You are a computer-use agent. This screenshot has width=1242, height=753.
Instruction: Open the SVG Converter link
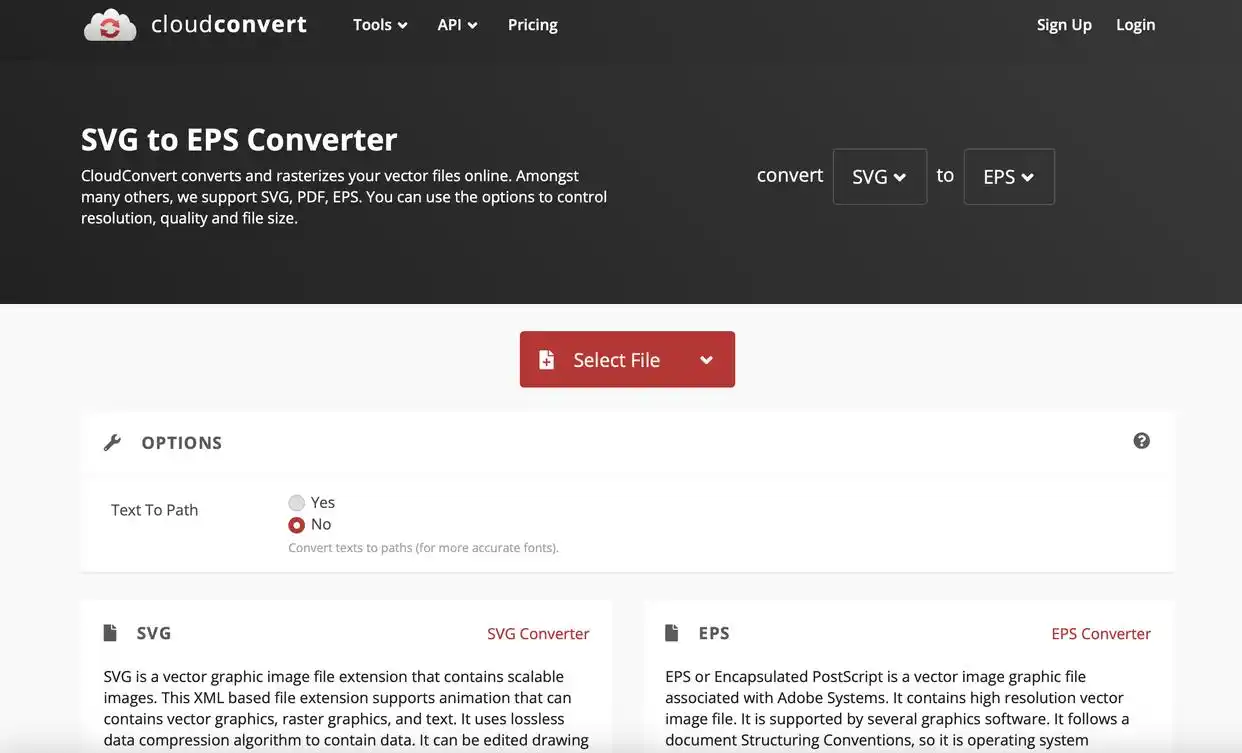[x=538, y=634]
